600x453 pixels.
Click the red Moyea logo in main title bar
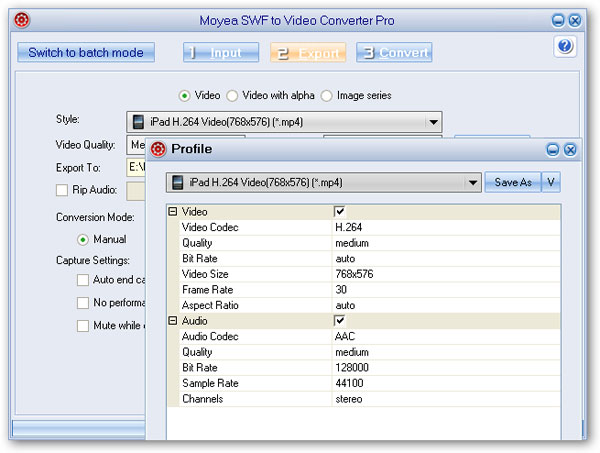click(22, 20)
